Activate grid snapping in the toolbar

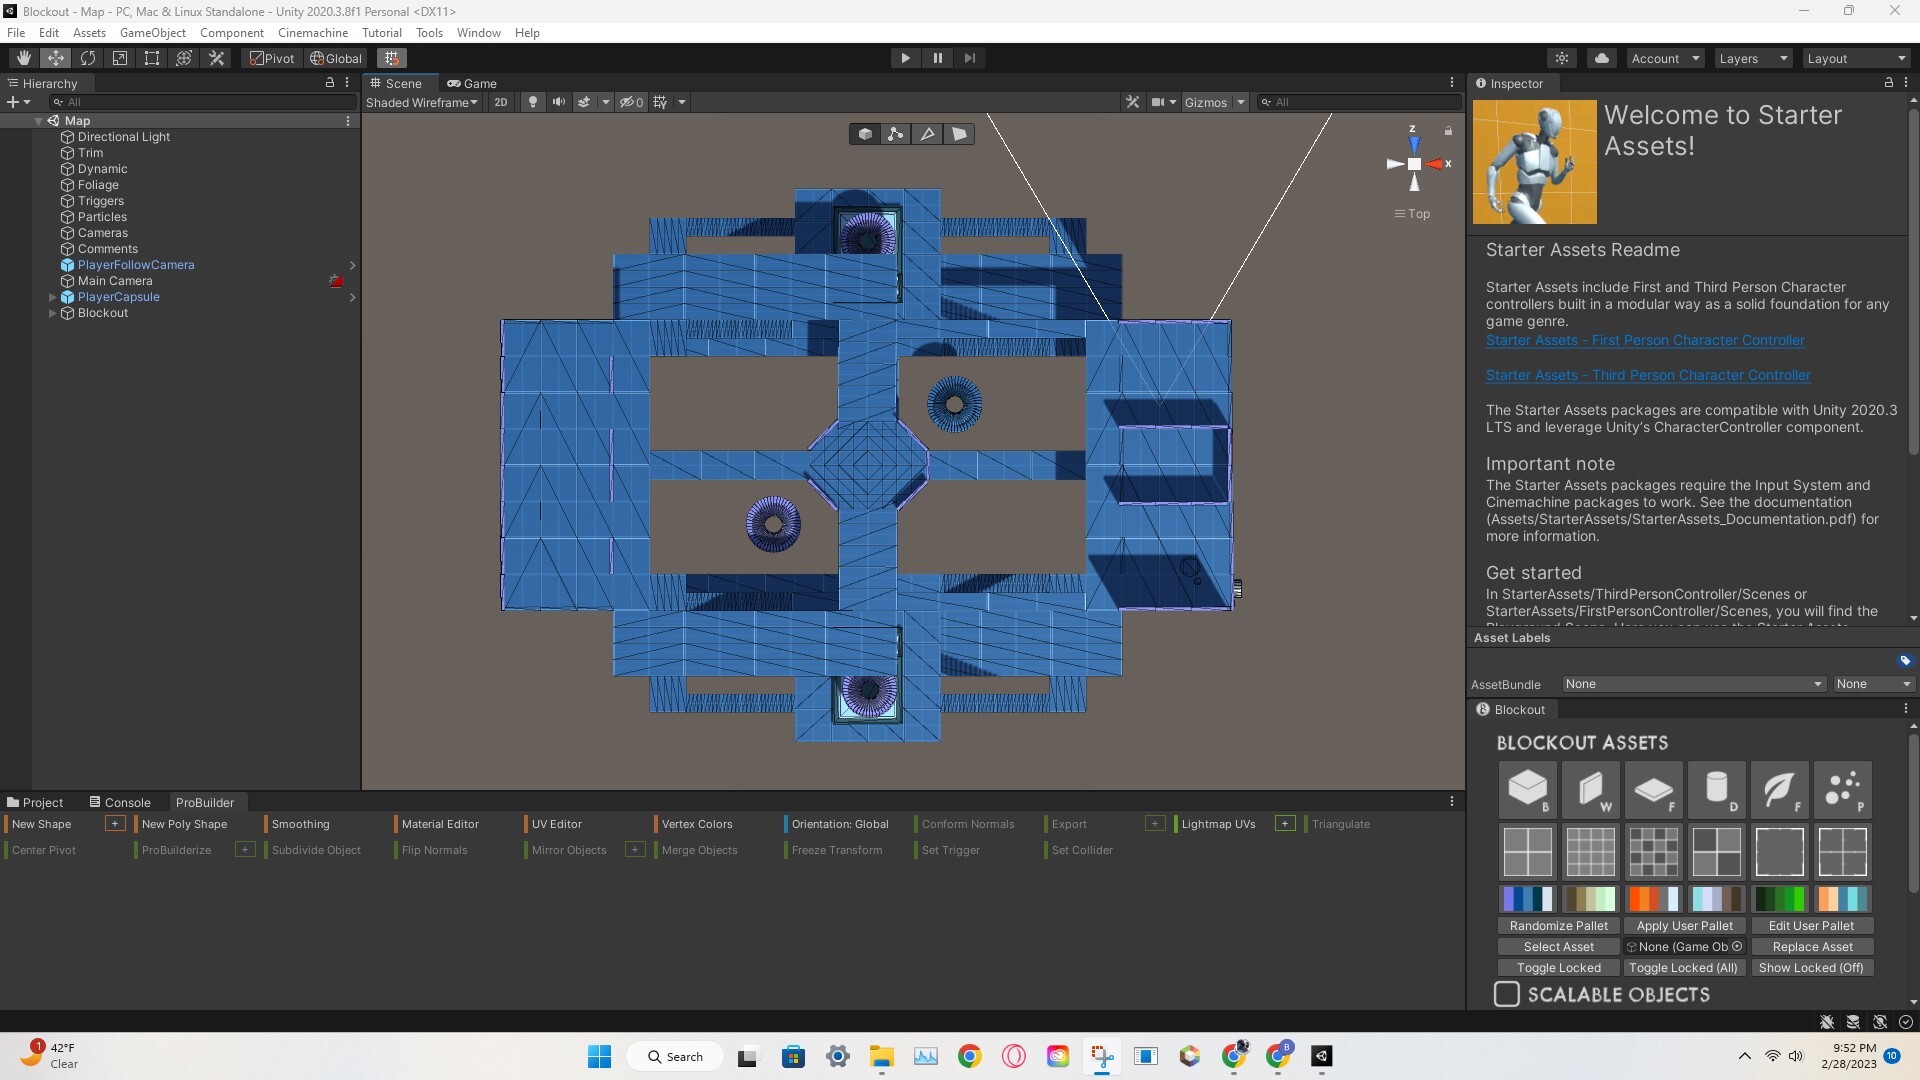pos(391,57)
